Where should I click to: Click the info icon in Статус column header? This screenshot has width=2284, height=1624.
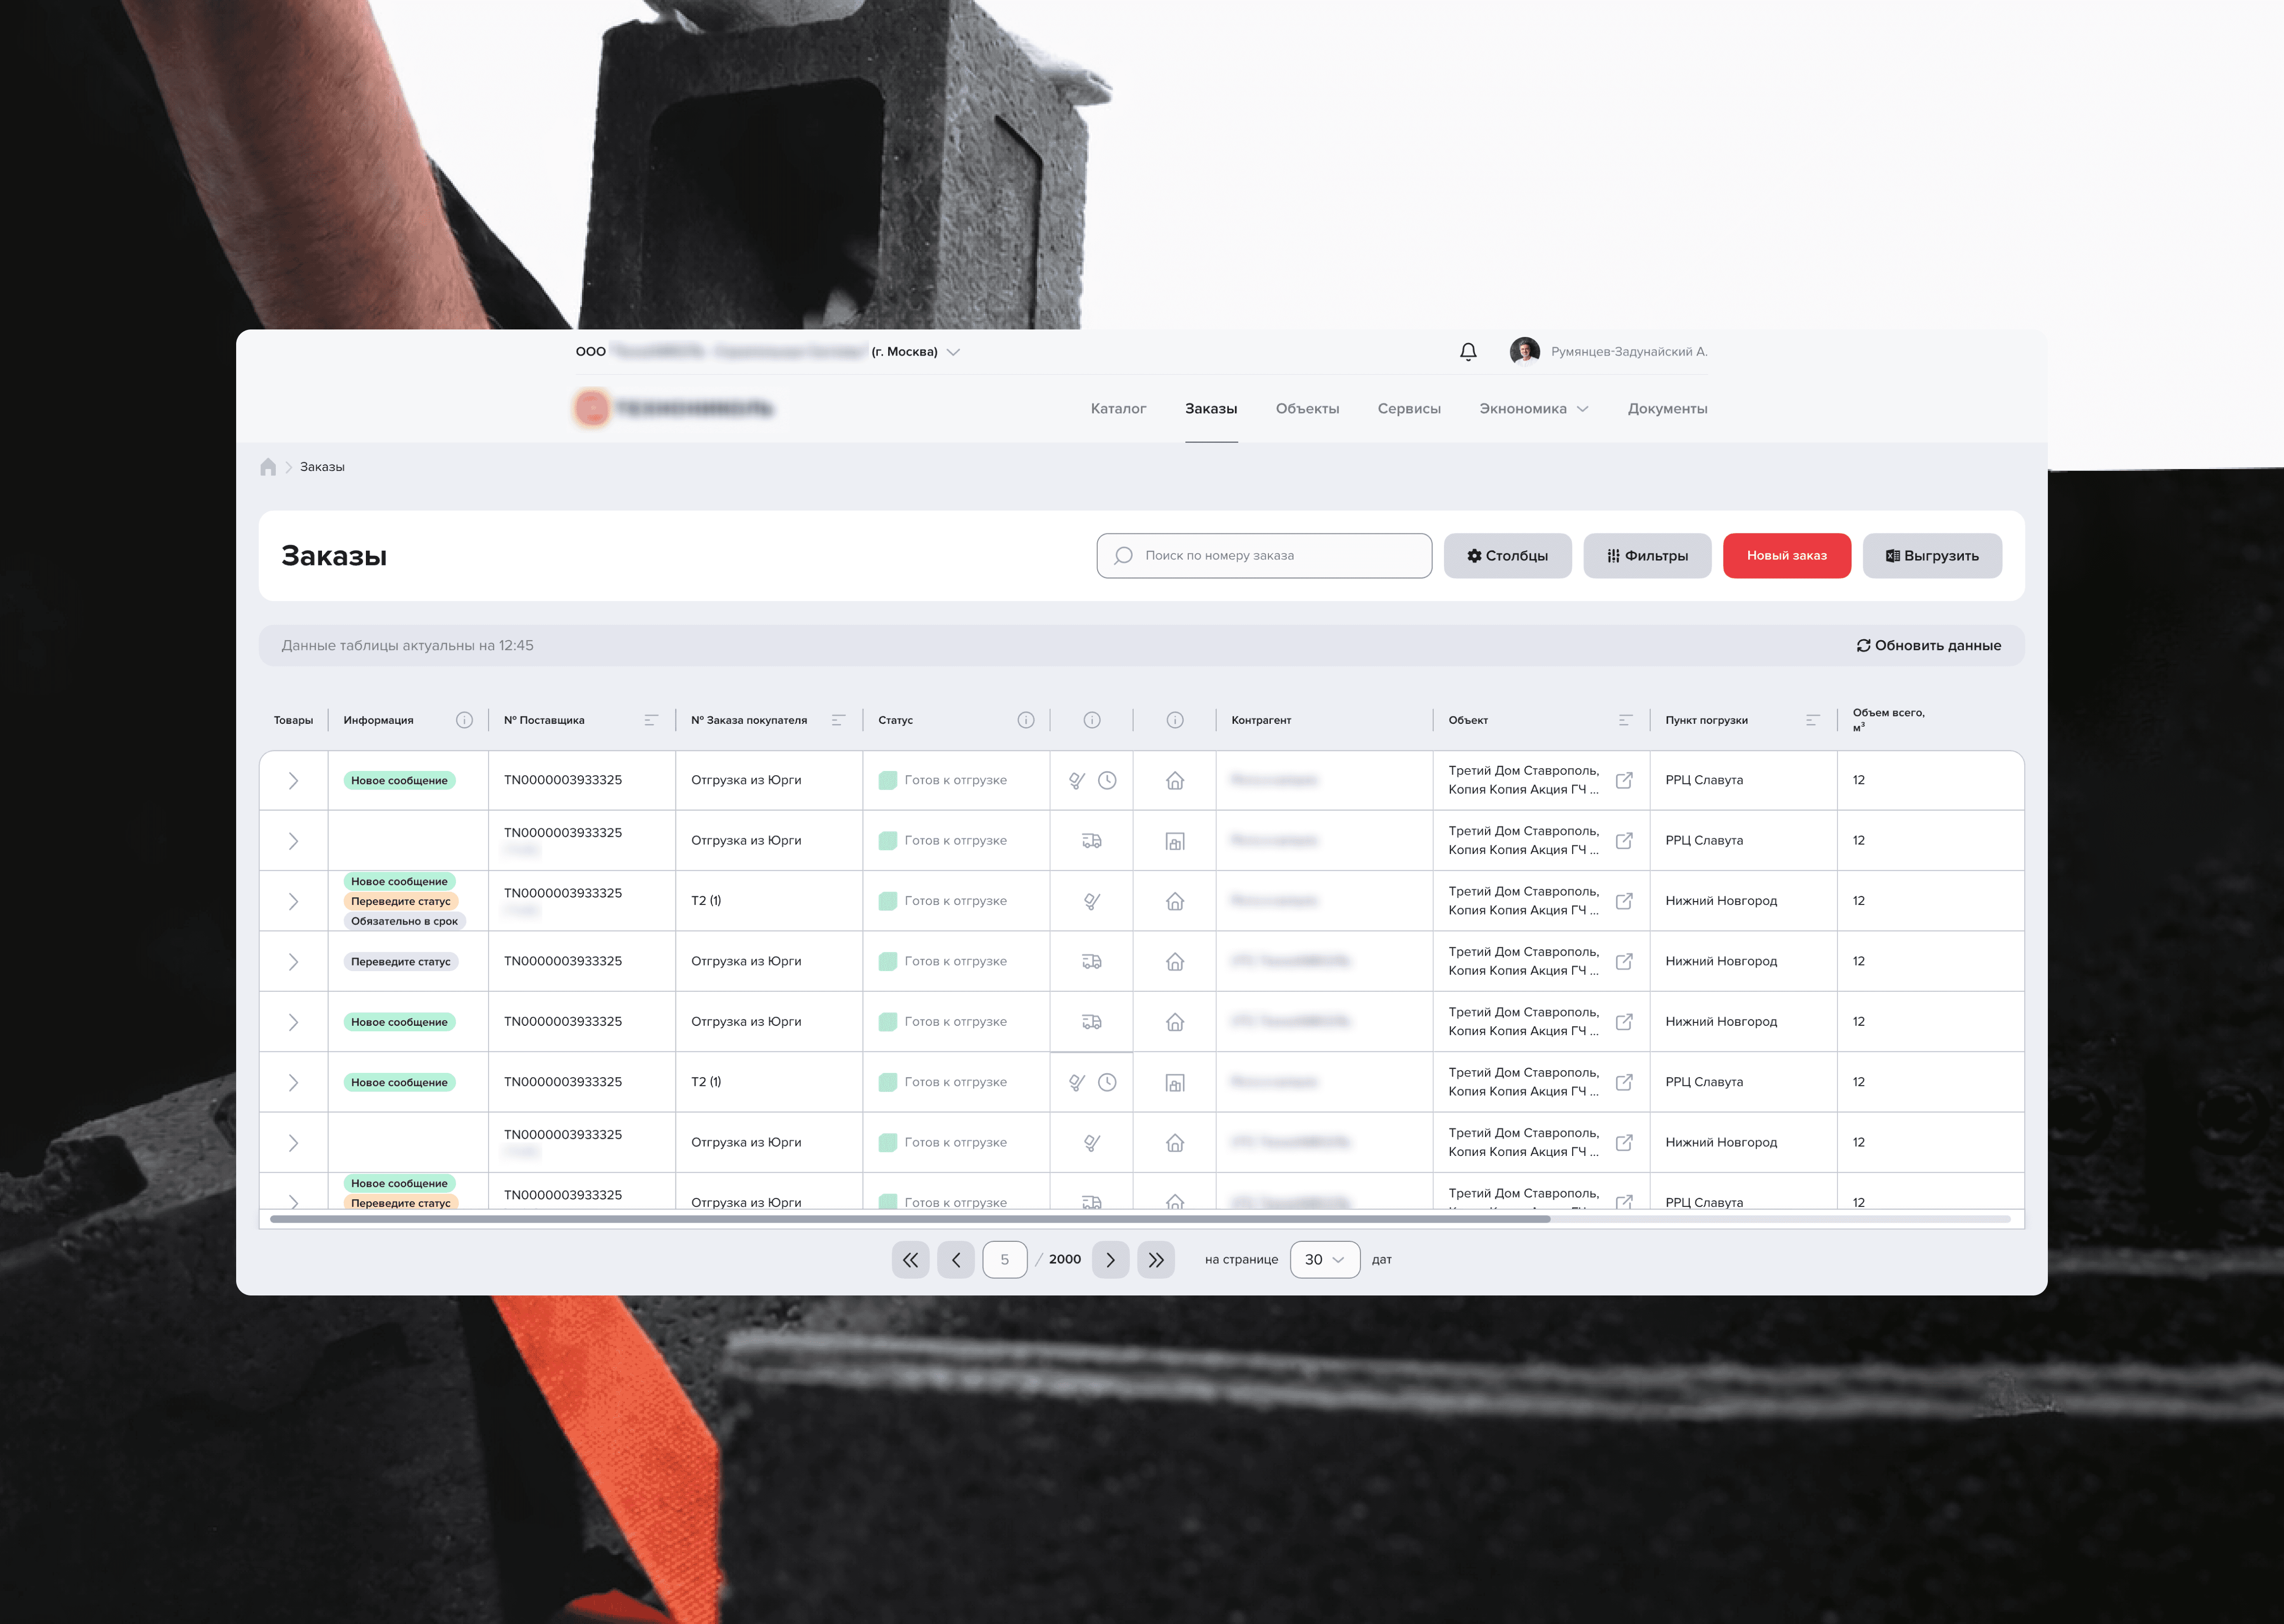tap(1025, 720)
